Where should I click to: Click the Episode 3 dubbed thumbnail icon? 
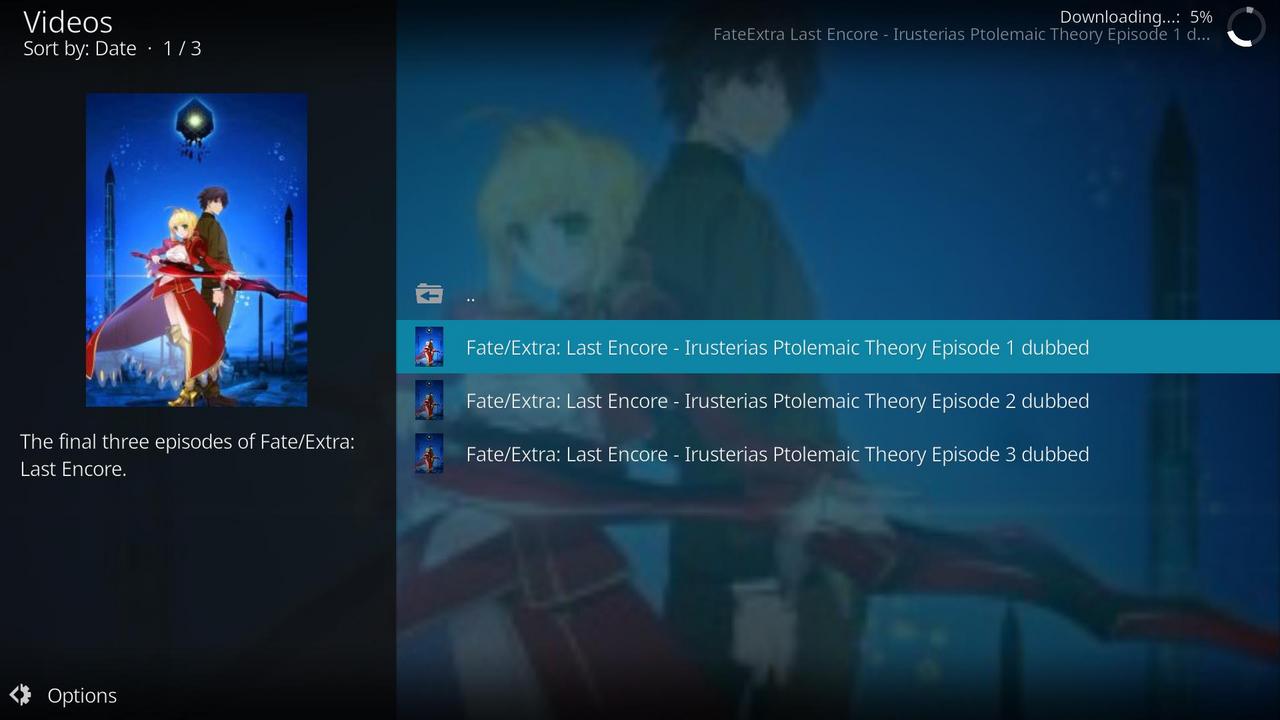[x=429, y=453]
